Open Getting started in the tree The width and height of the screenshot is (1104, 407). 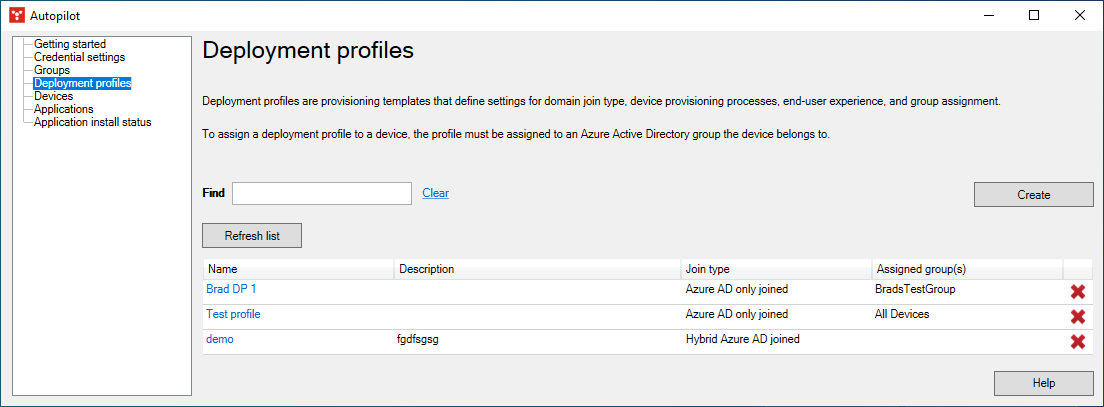69,44
